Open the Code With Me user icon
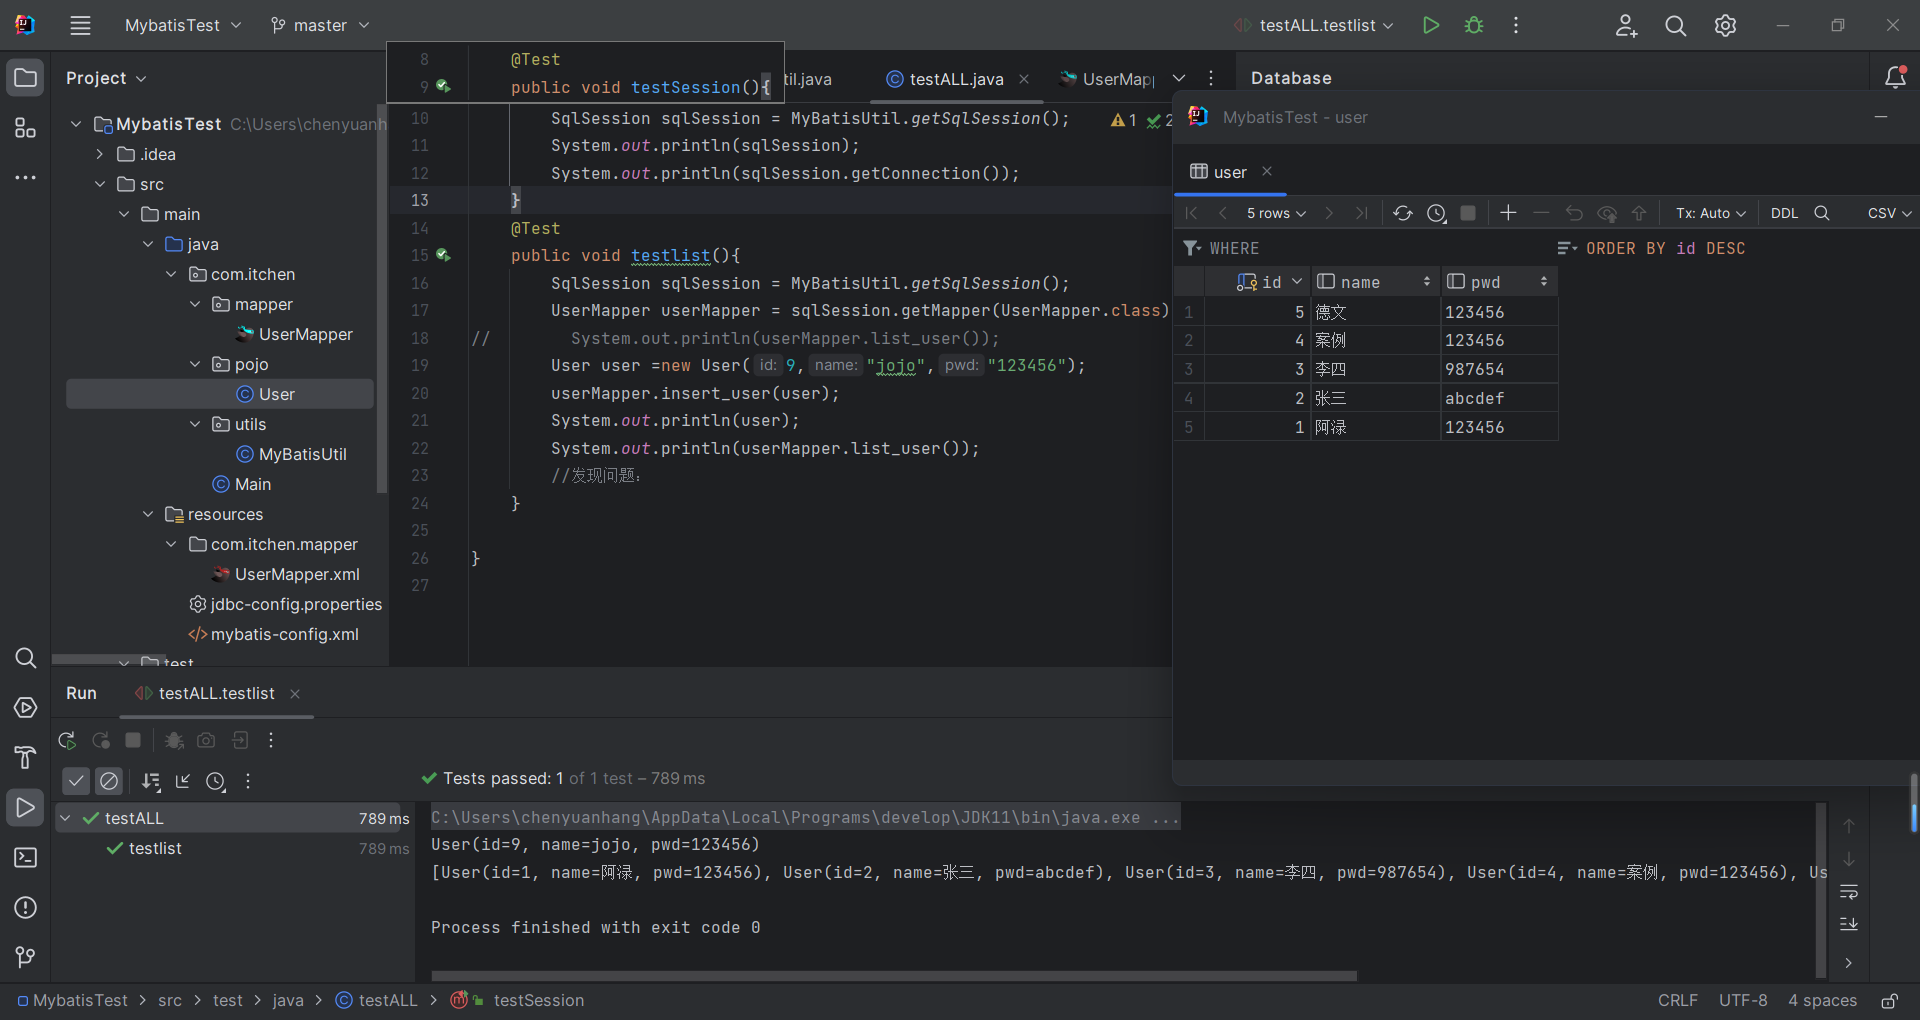Viewport: 1920px width, 1020px height. pos(1626,25)
